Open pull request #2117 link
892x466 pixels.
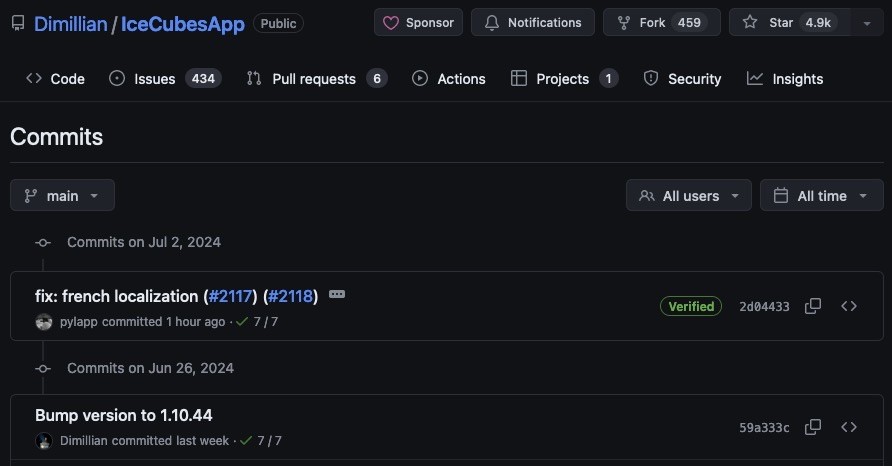pyautogui.click(x=230, y=296)
